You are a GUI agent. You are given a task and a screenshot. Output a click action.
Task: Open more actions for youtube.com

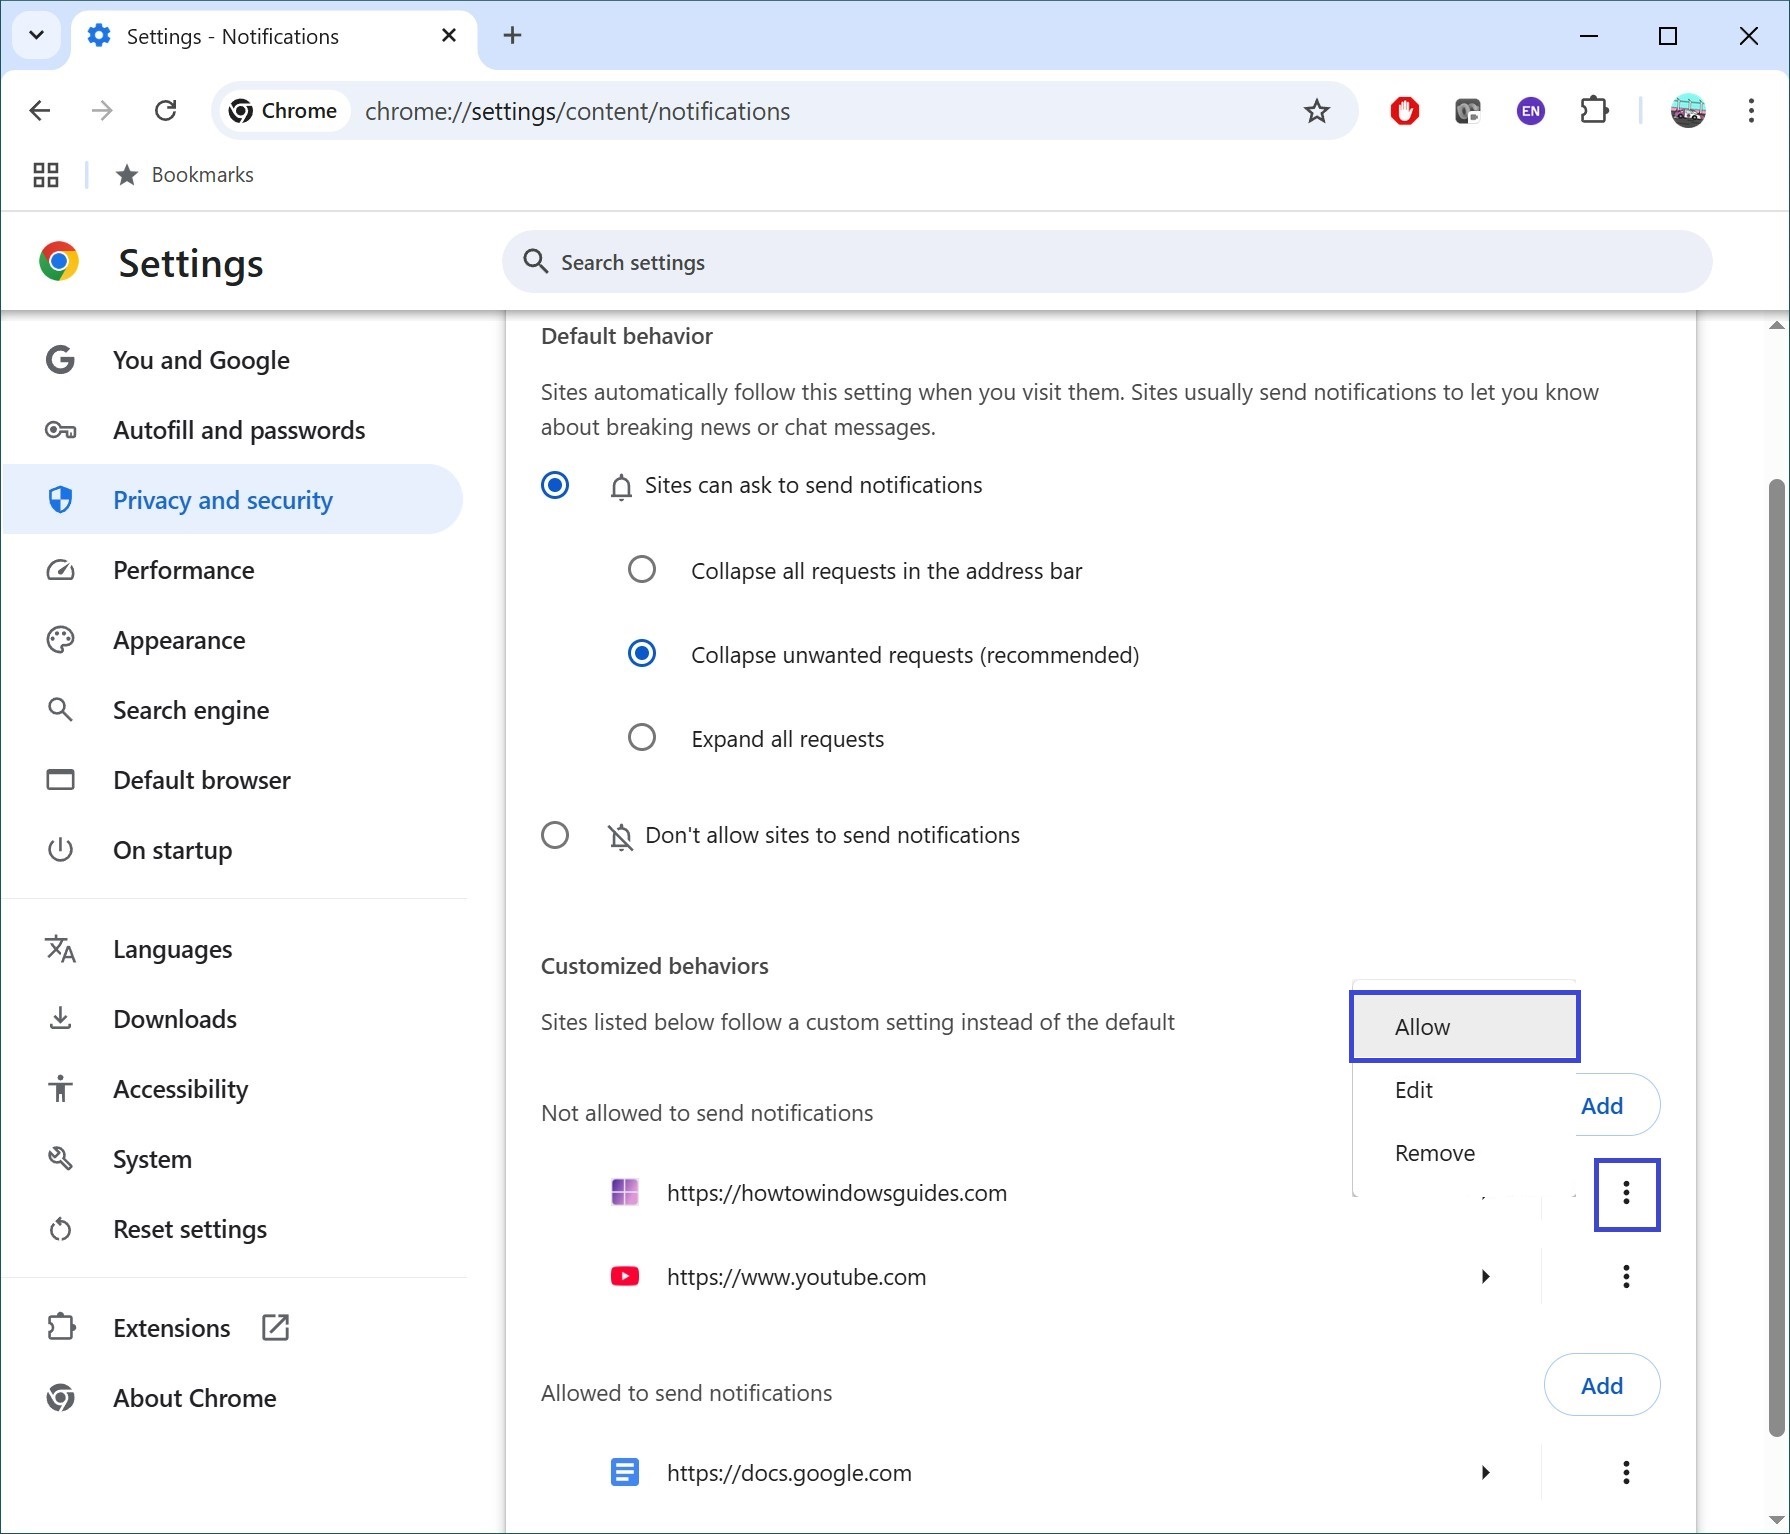(x=1626, y=1277)
